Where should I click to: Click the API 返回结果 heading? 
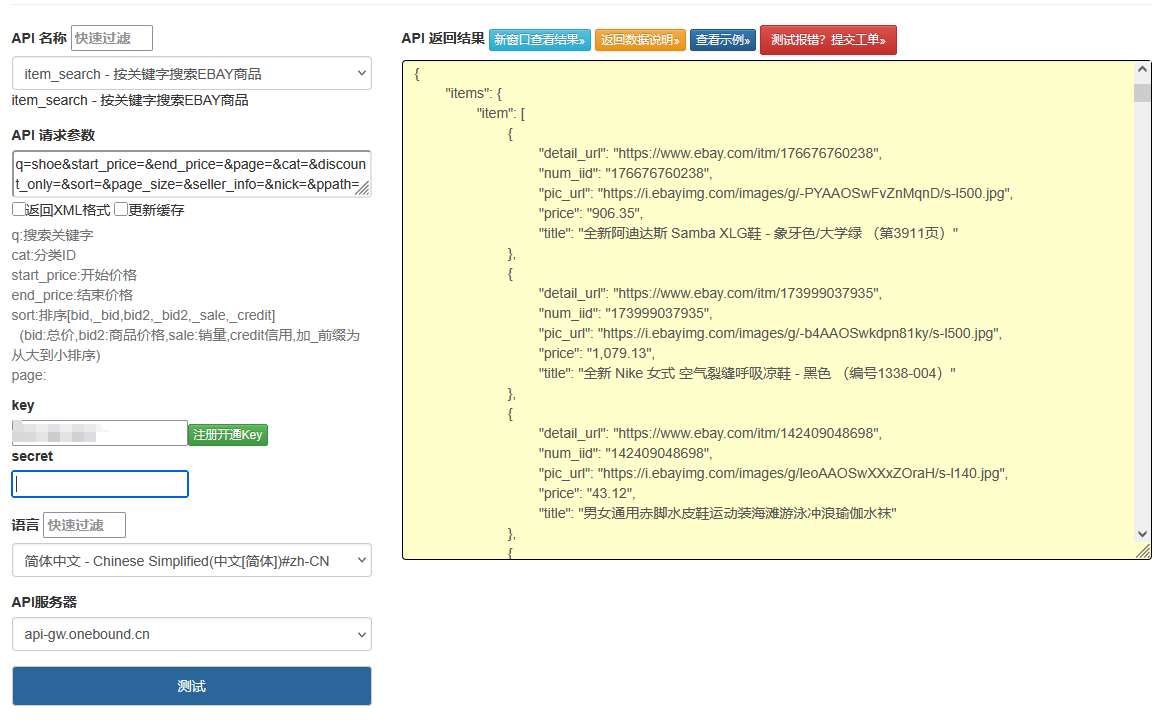tap(443, 38)
